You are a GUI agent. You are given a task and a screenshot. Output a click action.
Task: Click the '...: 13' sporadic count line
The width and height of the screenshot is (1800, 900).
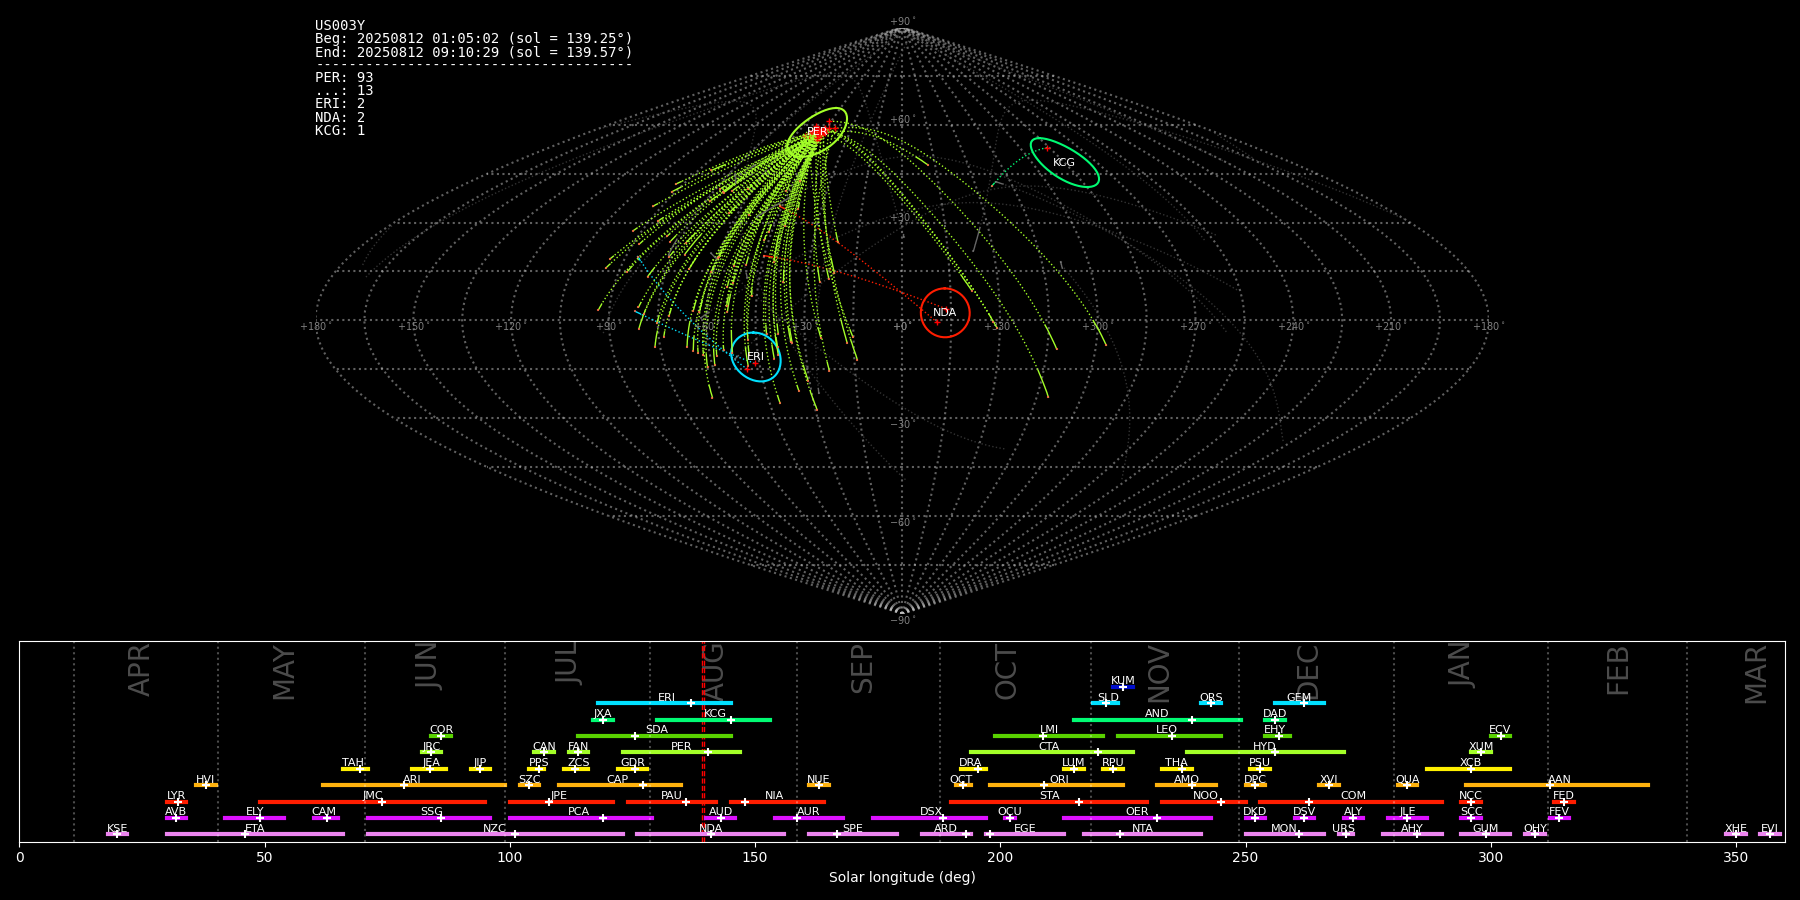click(x=344, y=91)
